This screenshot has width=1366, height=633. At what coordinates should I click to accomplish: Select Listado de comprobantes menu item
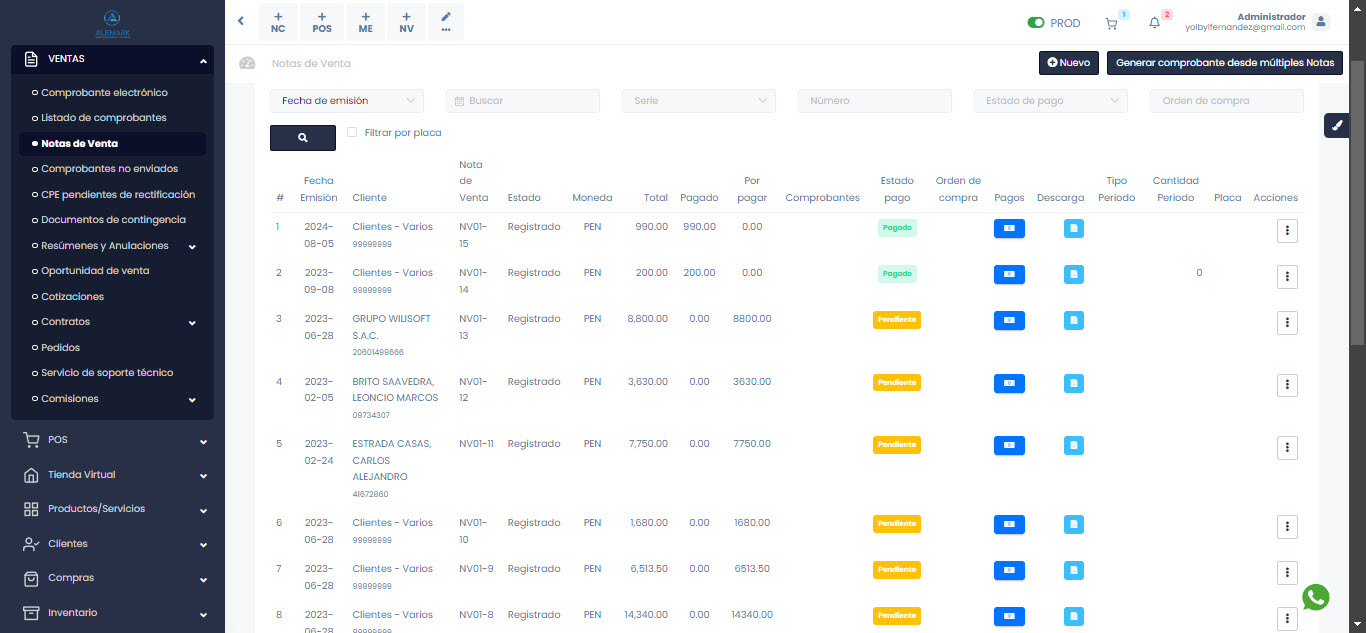(x=103, y=118)
